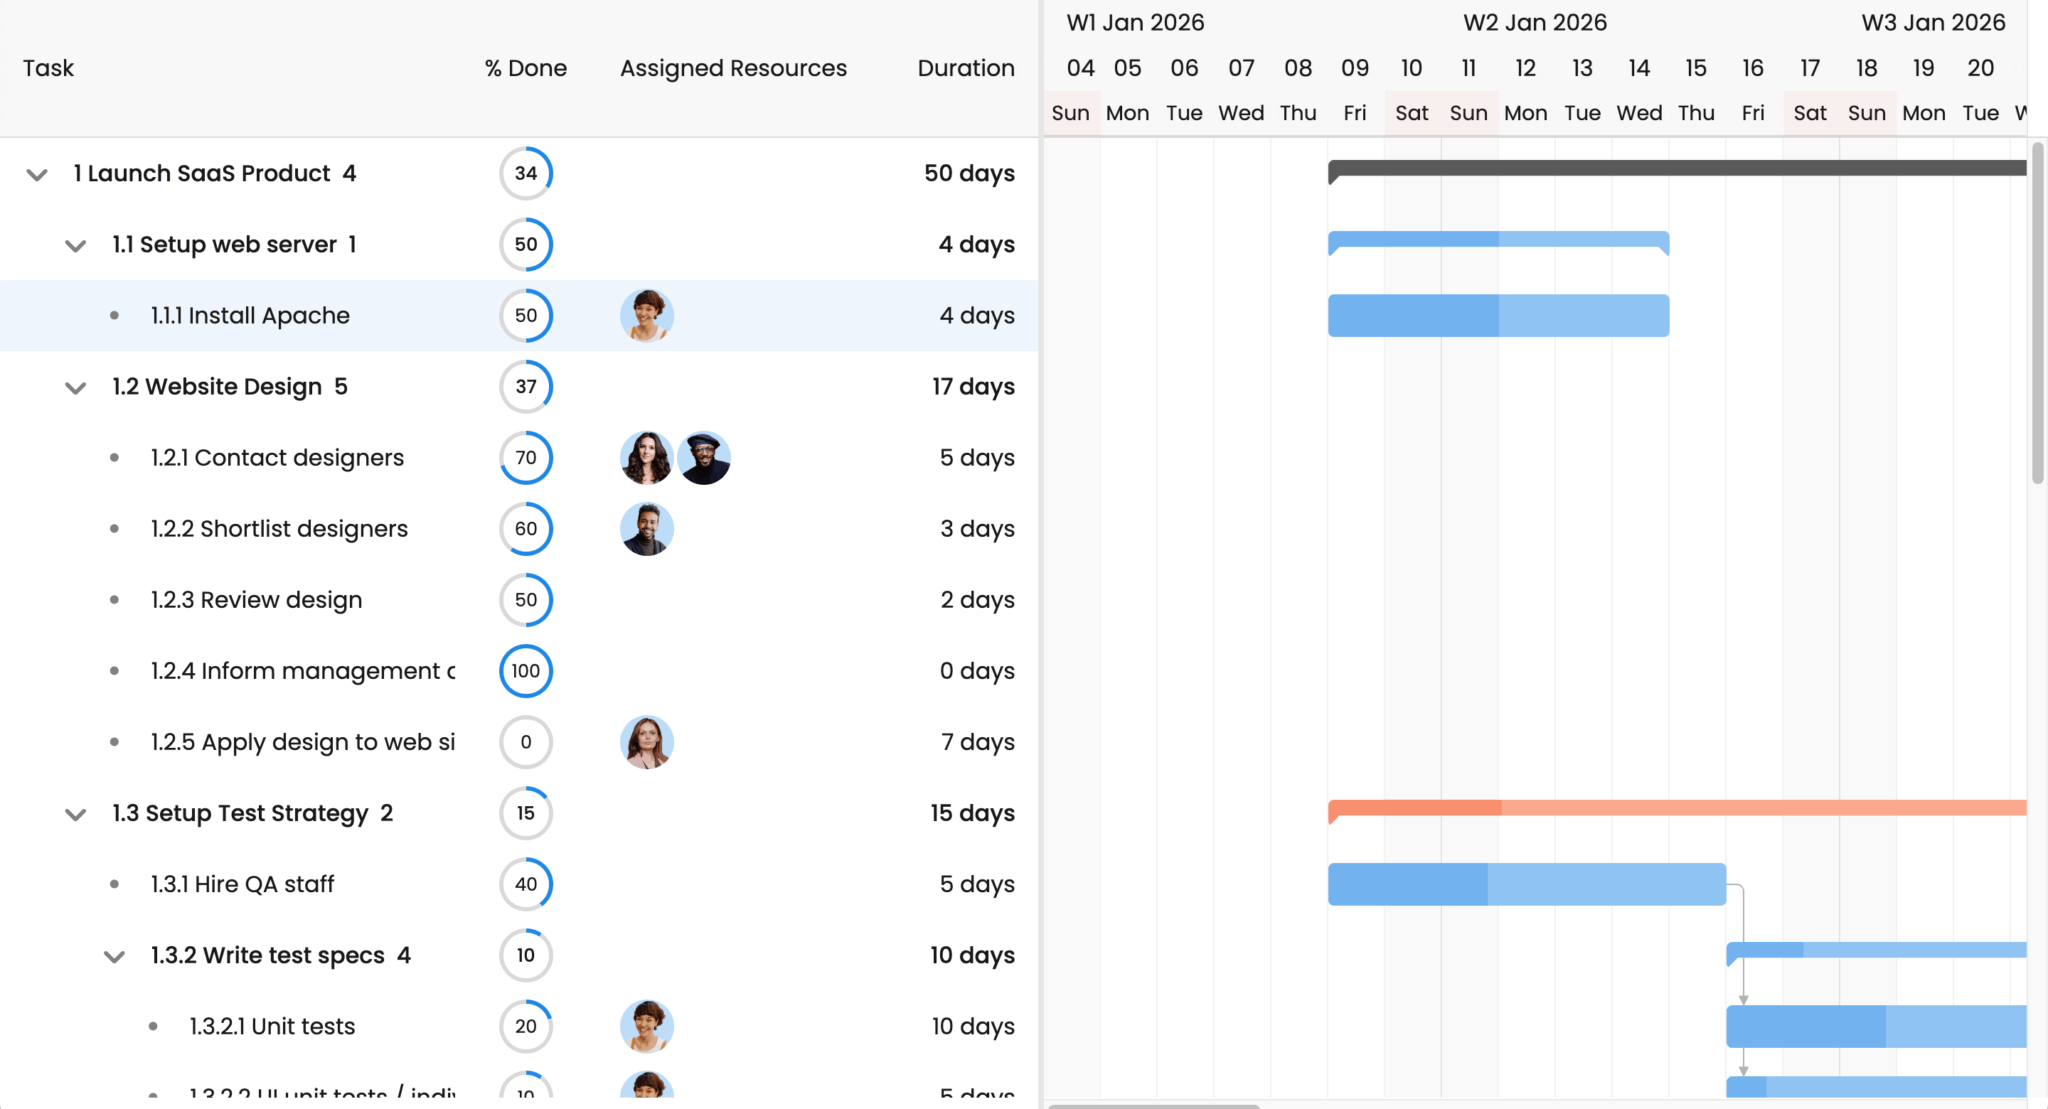The image size is (2048, 1109).
Task: Click avatar assigned to Shortlist designers
Action: coord(647,529)
